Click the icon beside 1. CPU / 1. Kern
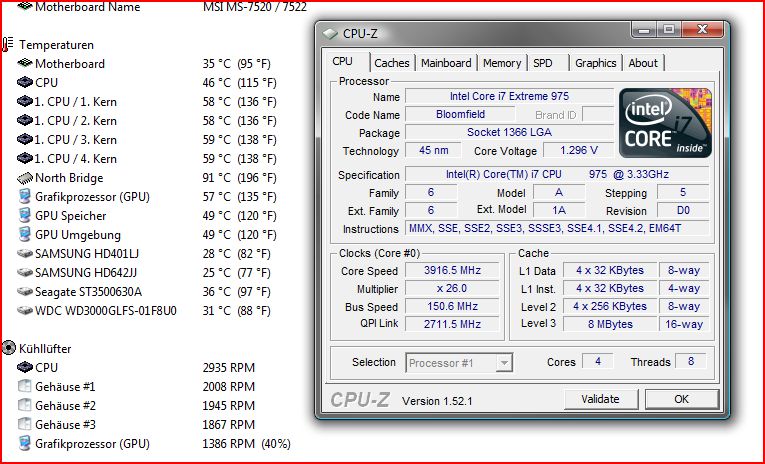765x464 pixels. [x=24, y=101]
